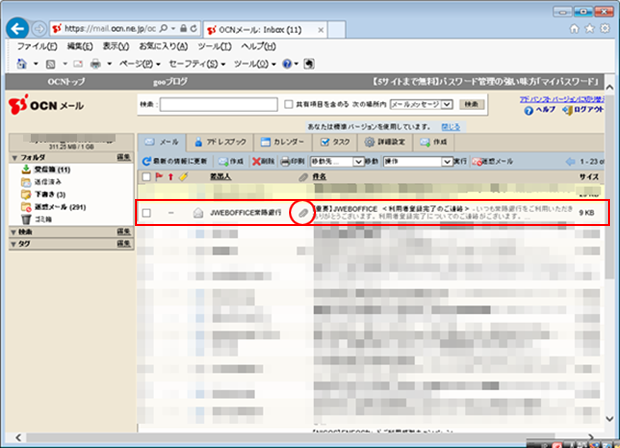The width and height of the screenshot is (620, 448).
Task: Open the ページ(P) command bar dropdown
Action: pyautogui.click(x=140, y=64)
